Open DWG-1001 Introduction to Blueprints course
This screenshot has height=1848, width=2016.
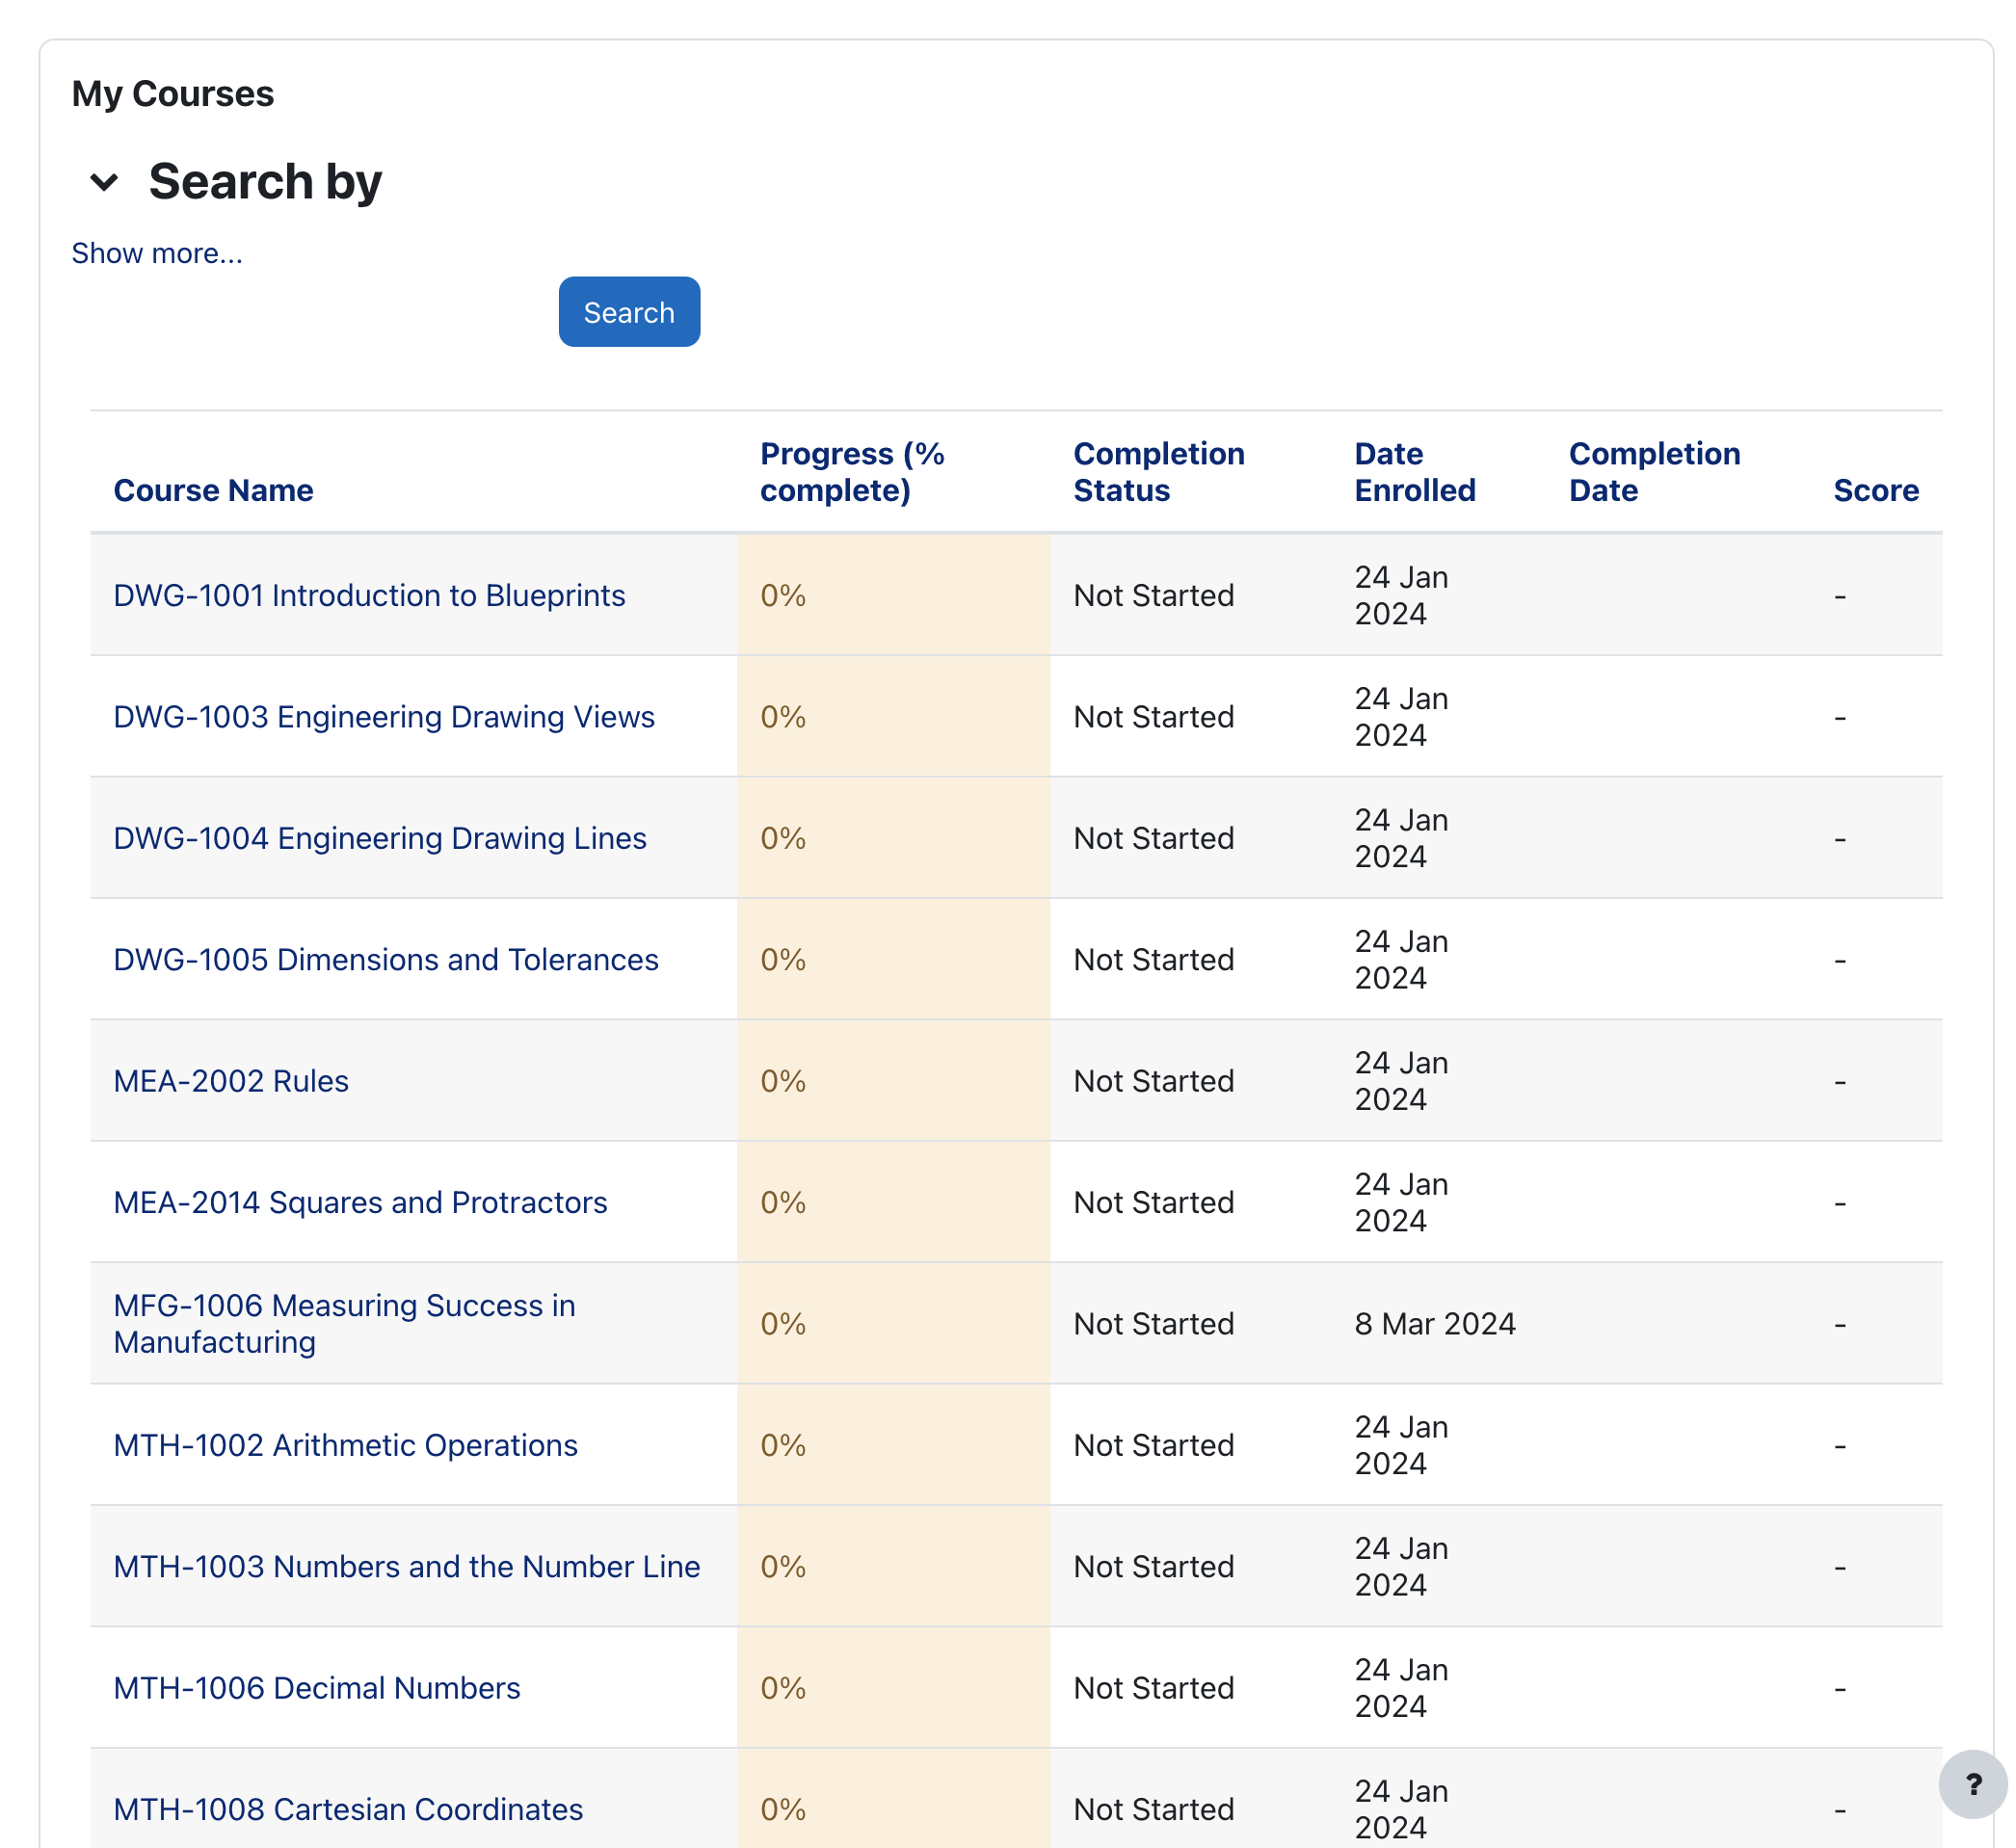(x=369, y=595)
